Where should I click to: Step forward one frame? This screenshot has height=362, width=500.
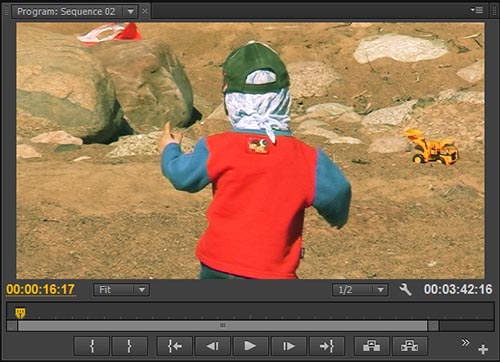tap(289, 346)
